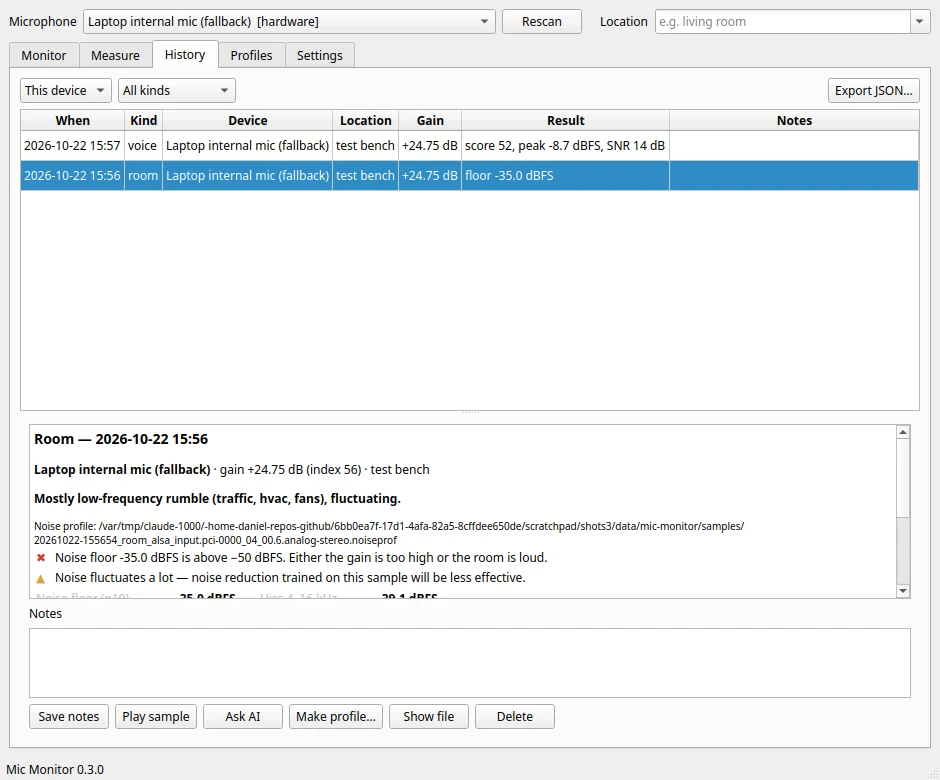
Task: Click the Play sample button
Action: pos(156,716)
